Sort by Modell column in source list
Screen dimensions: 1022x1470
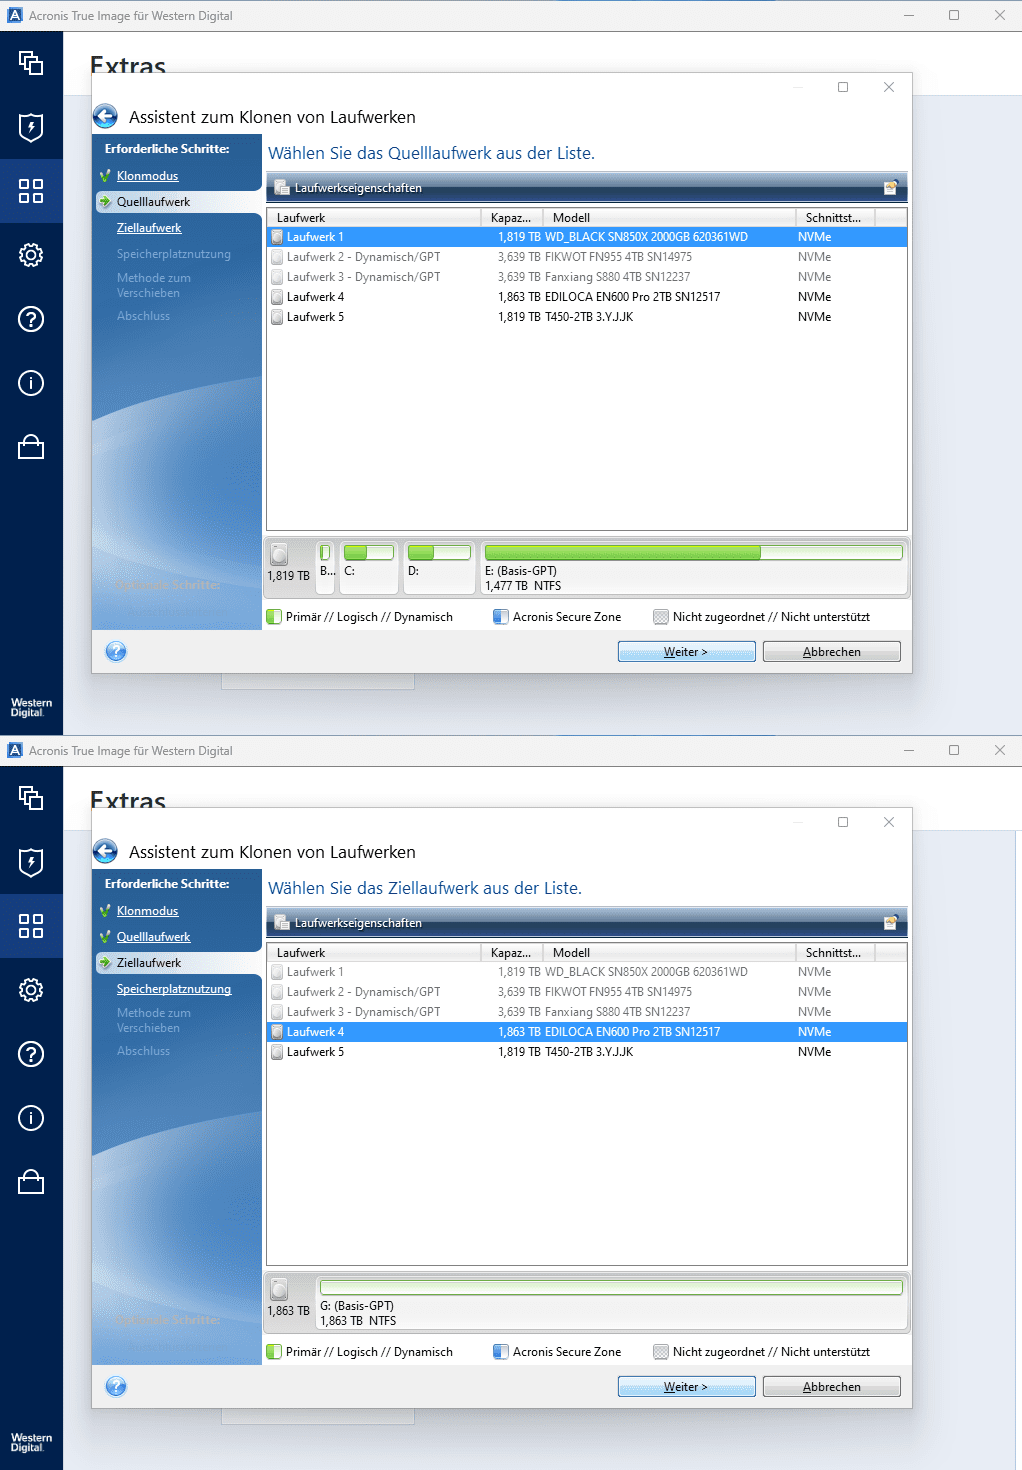[669, 218]
